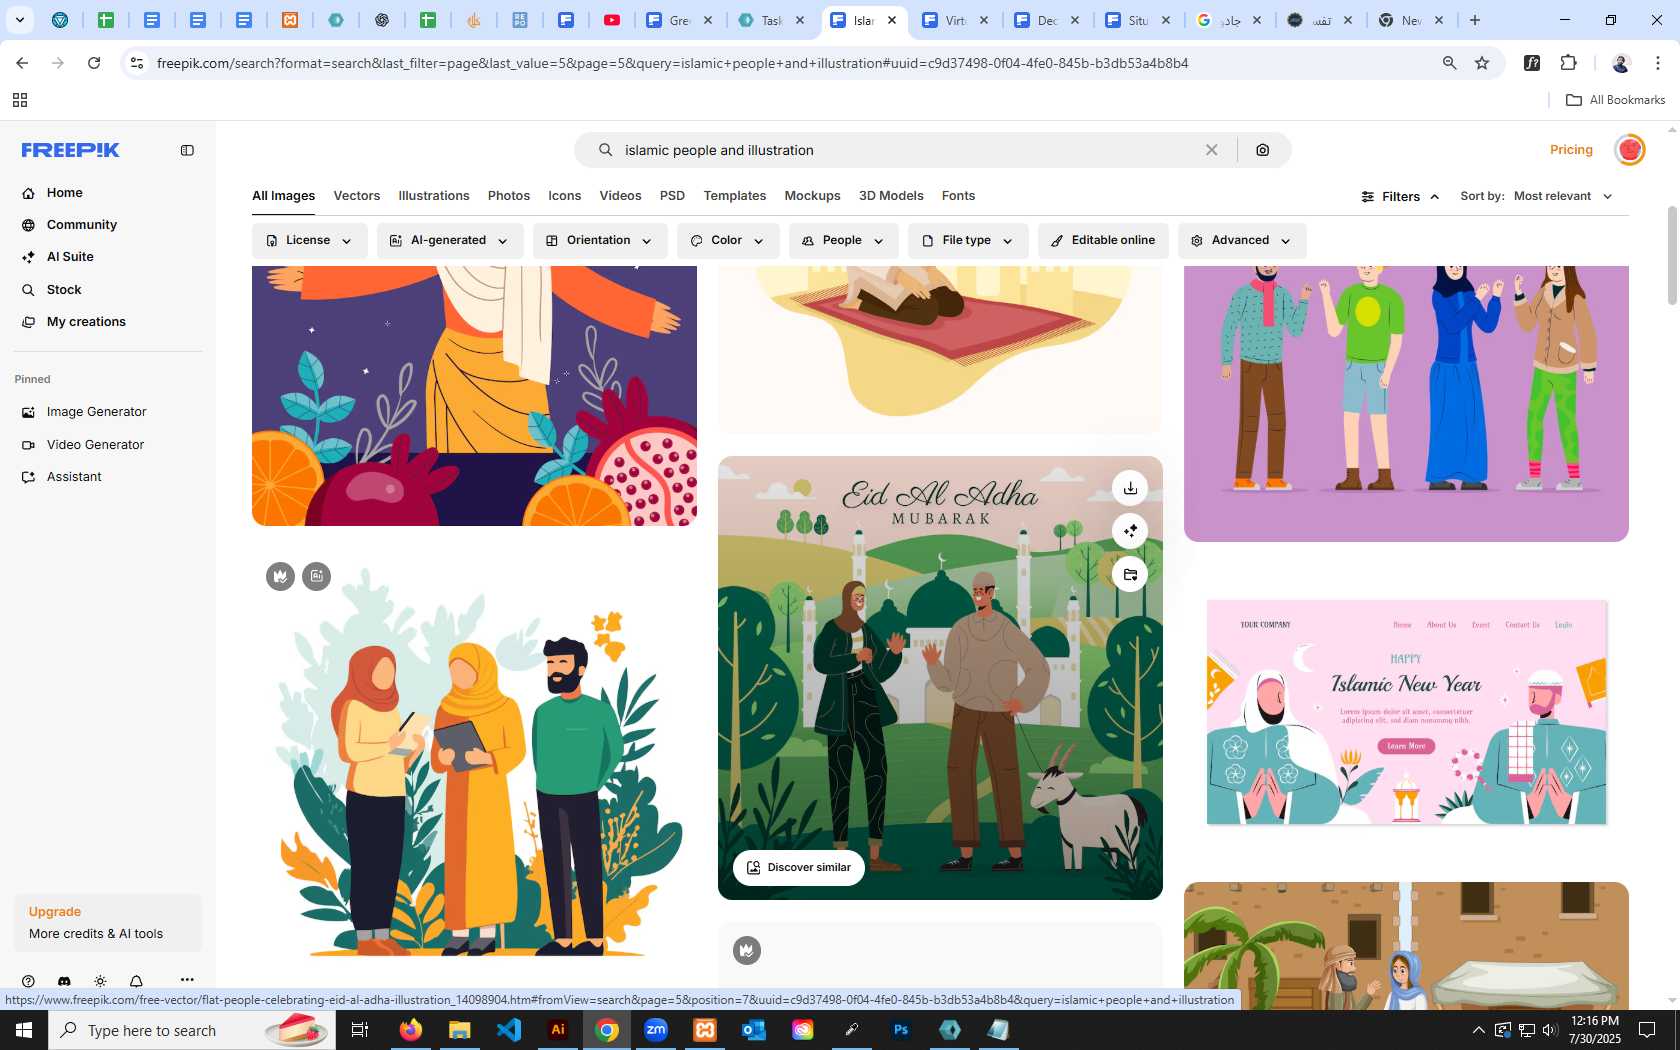Open more options three-dots in sidebar

pyautogui.click(x=187, y=980)
